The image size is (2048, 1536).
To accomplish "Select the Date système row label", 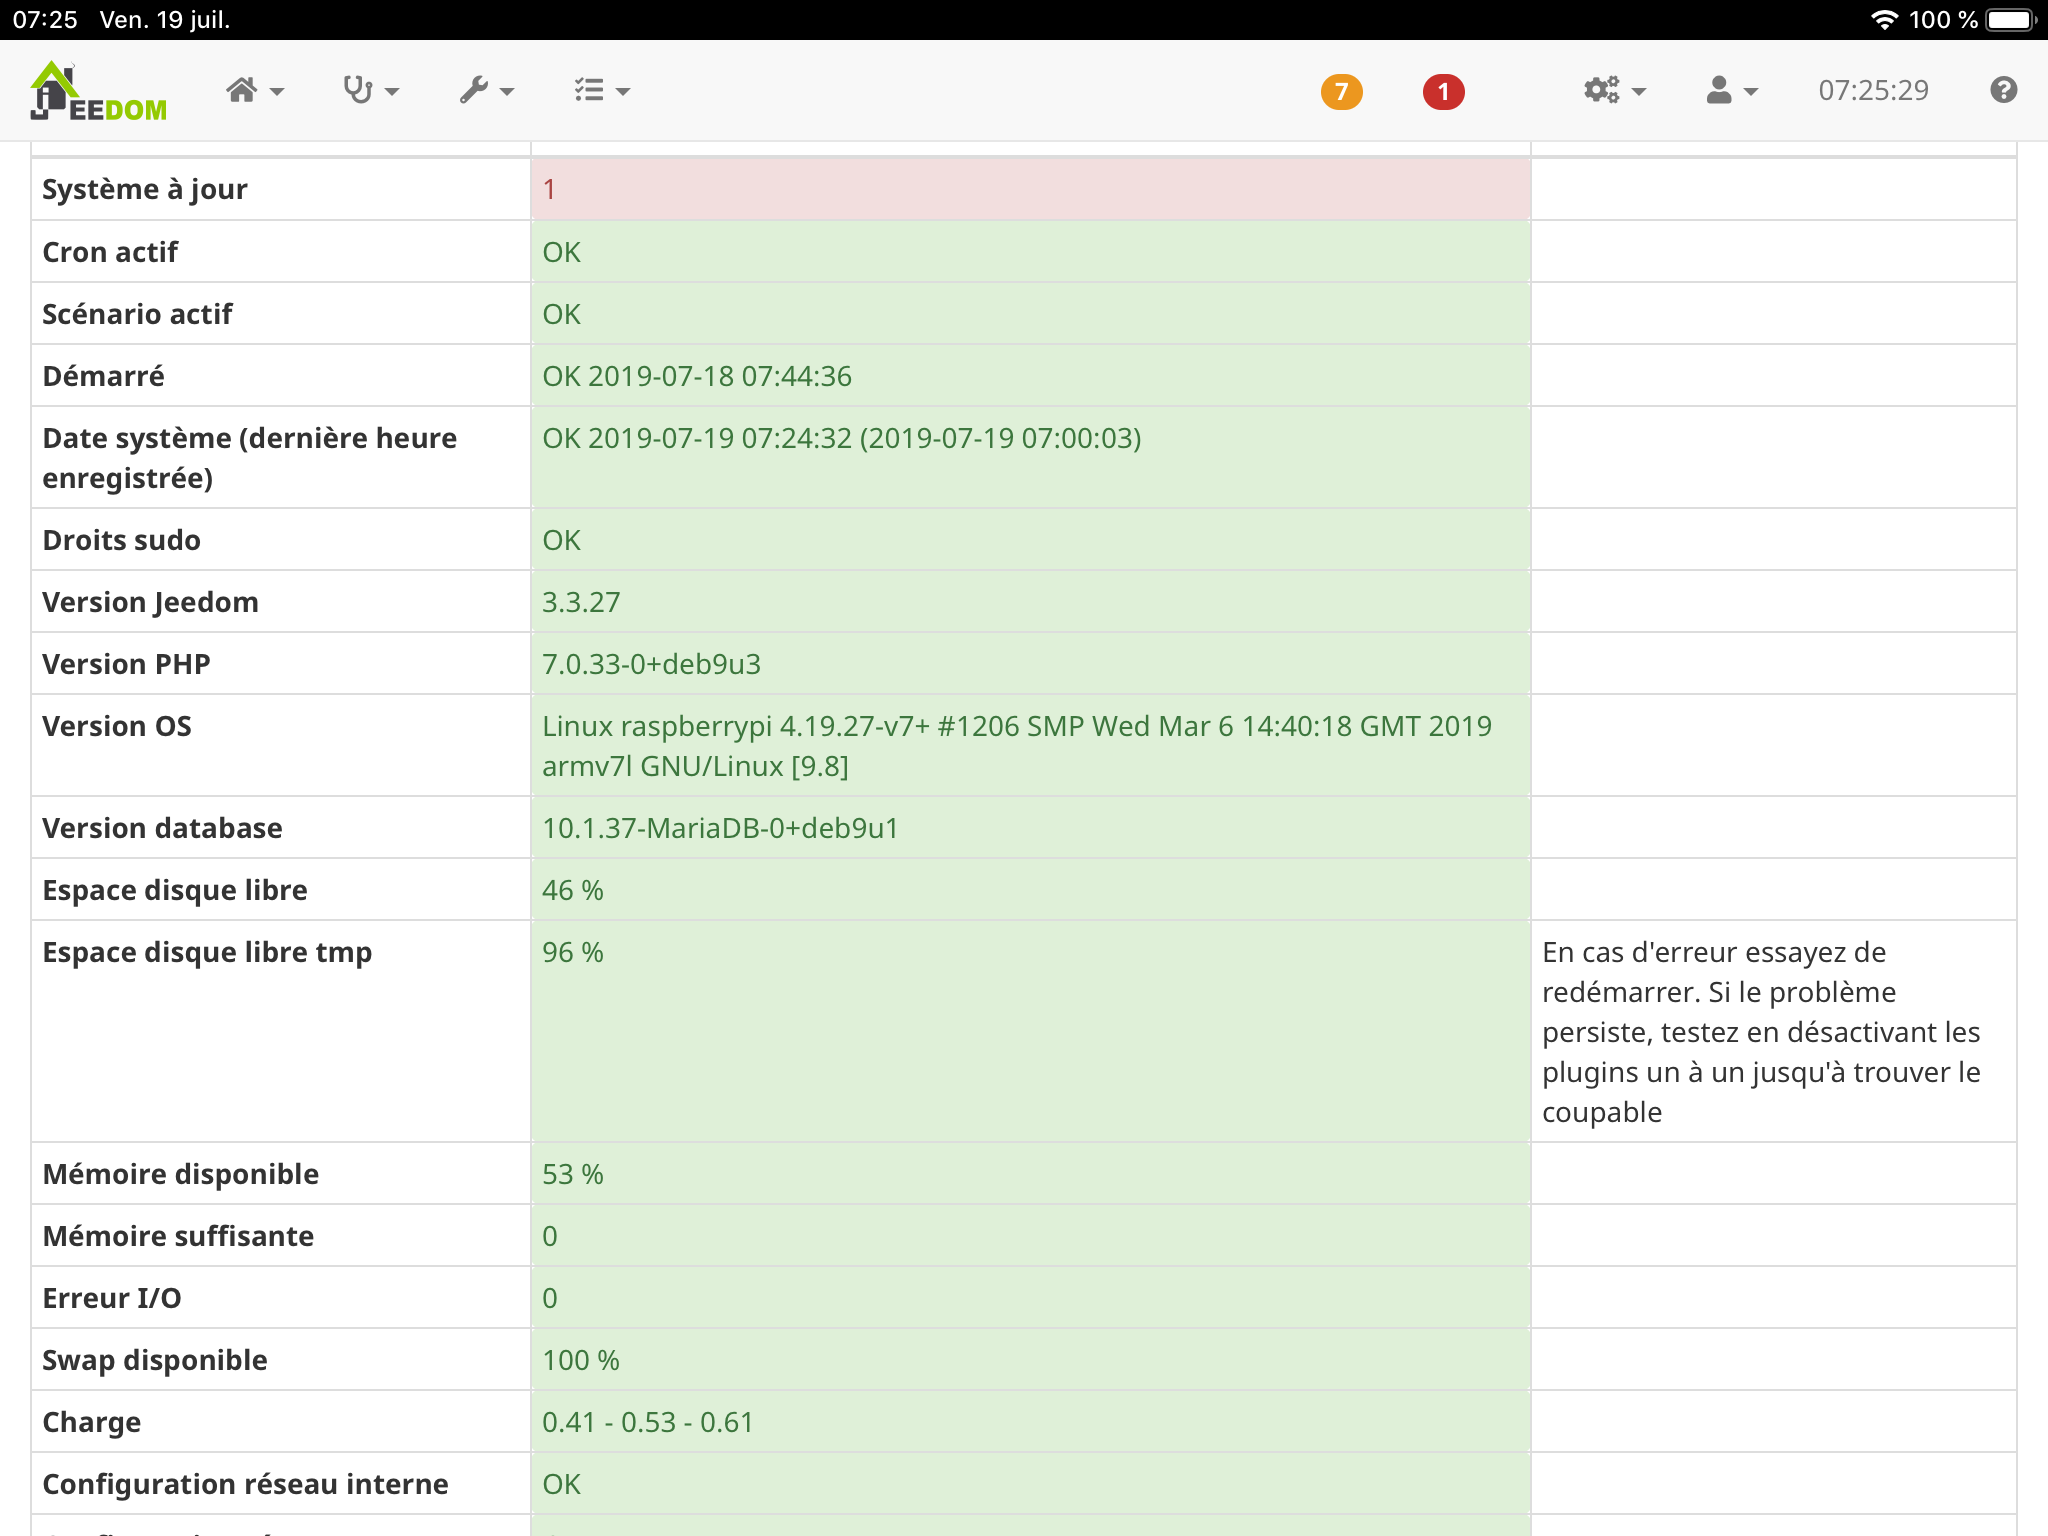I will click(x=250, y=458).
